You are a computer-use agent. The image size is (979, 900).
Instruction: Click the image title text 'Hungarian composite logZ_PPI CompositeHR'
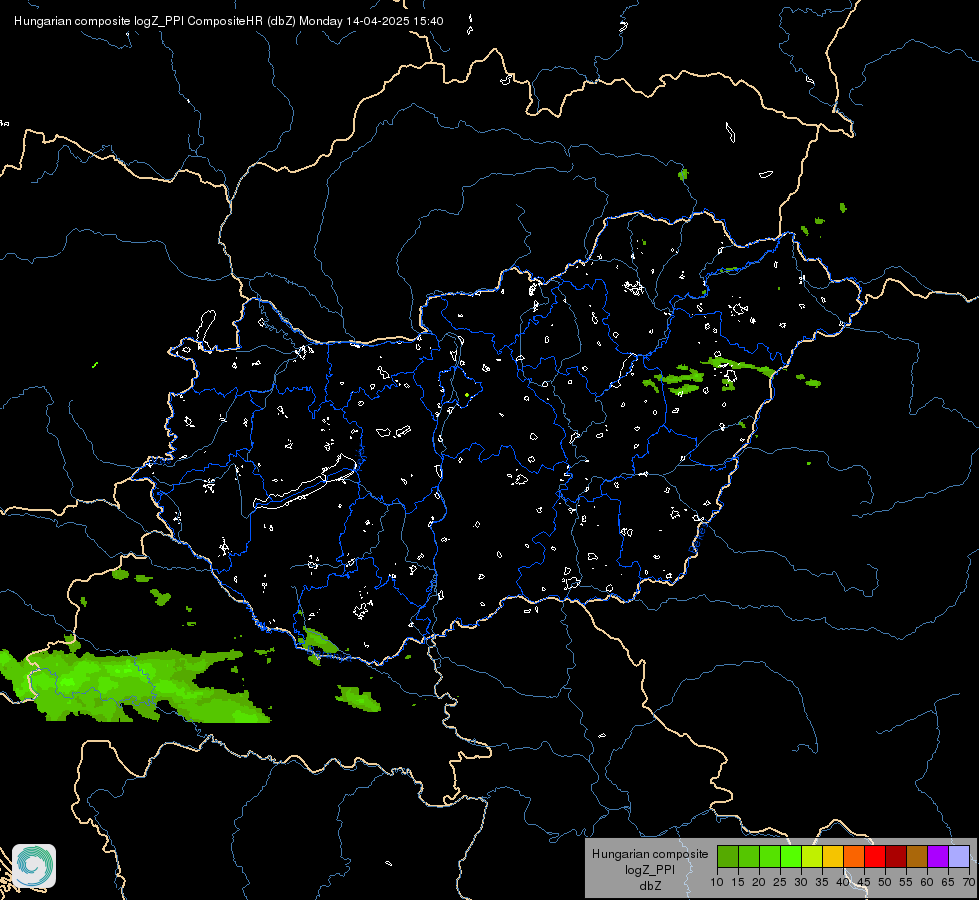(139, 21)
